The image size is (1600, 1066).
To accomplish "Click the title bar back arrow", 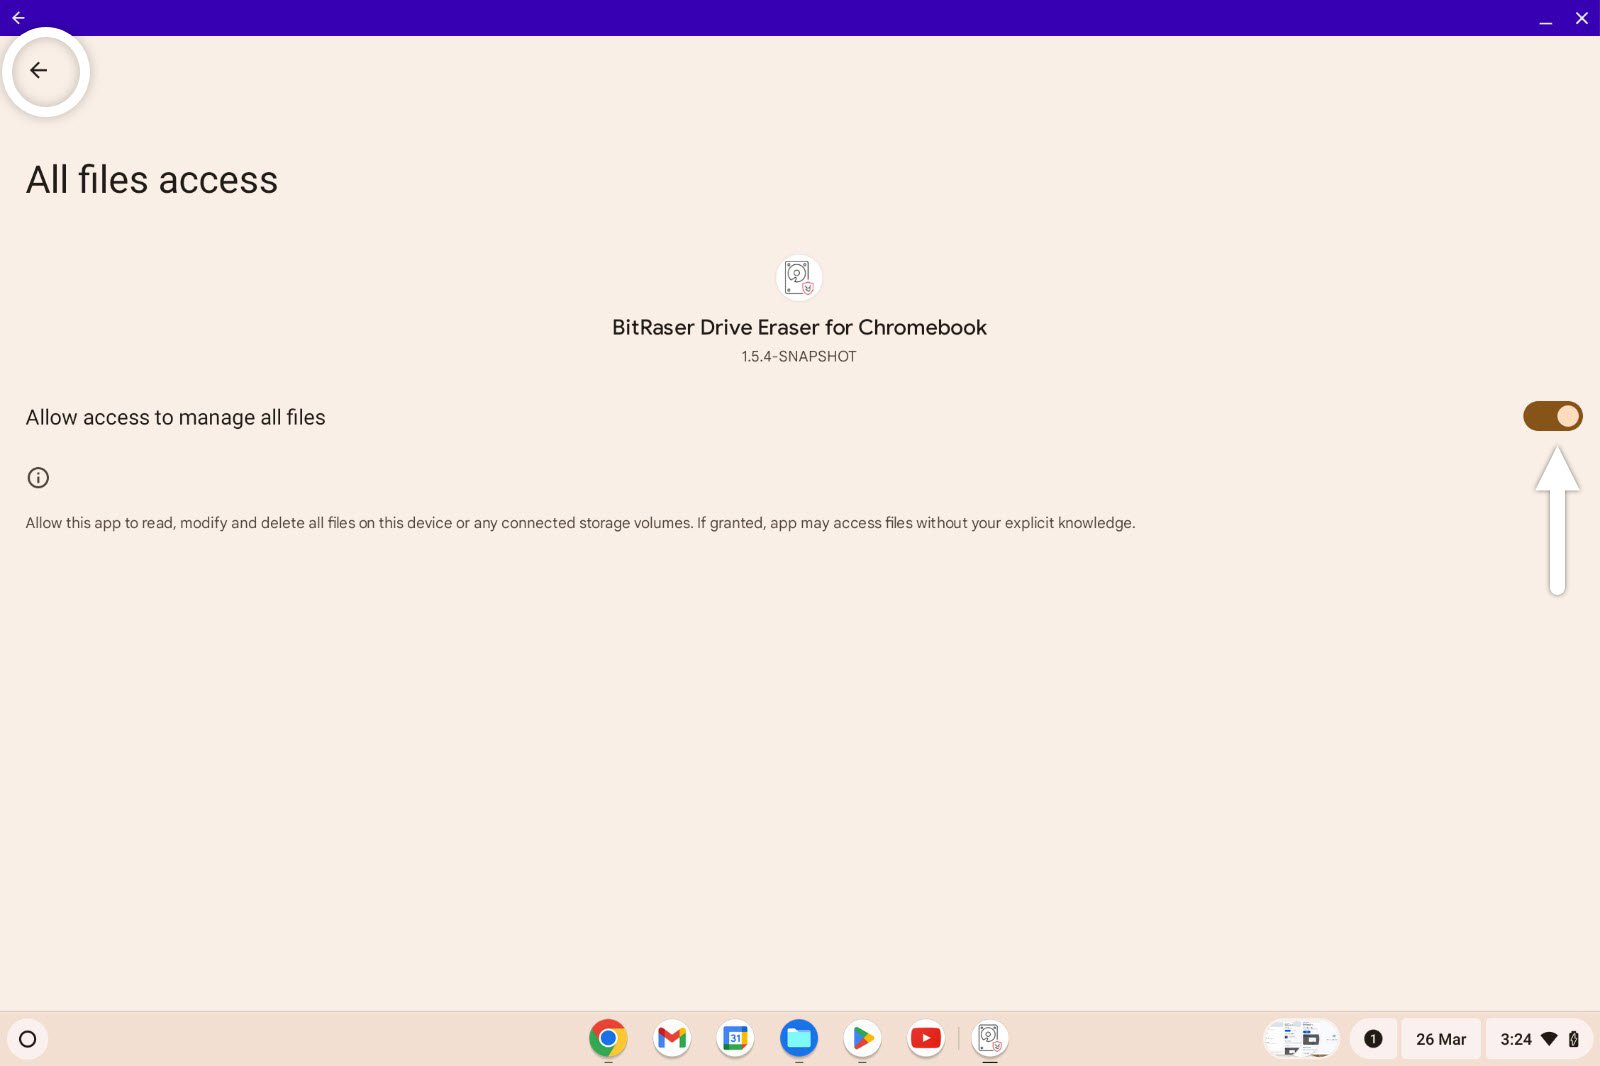I will coord(18,17).
